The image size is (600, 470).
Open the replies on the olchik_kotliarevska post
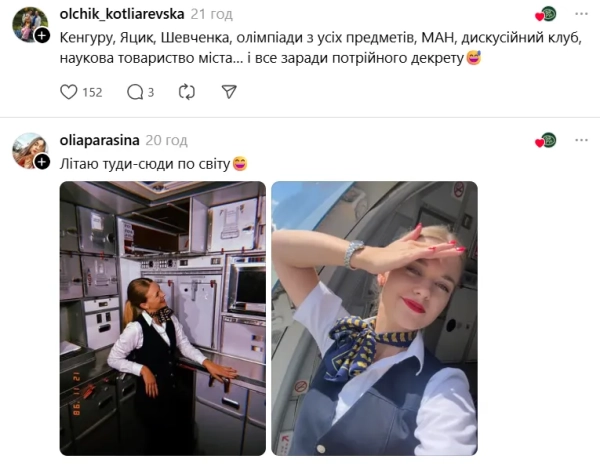tap(135, 92)
